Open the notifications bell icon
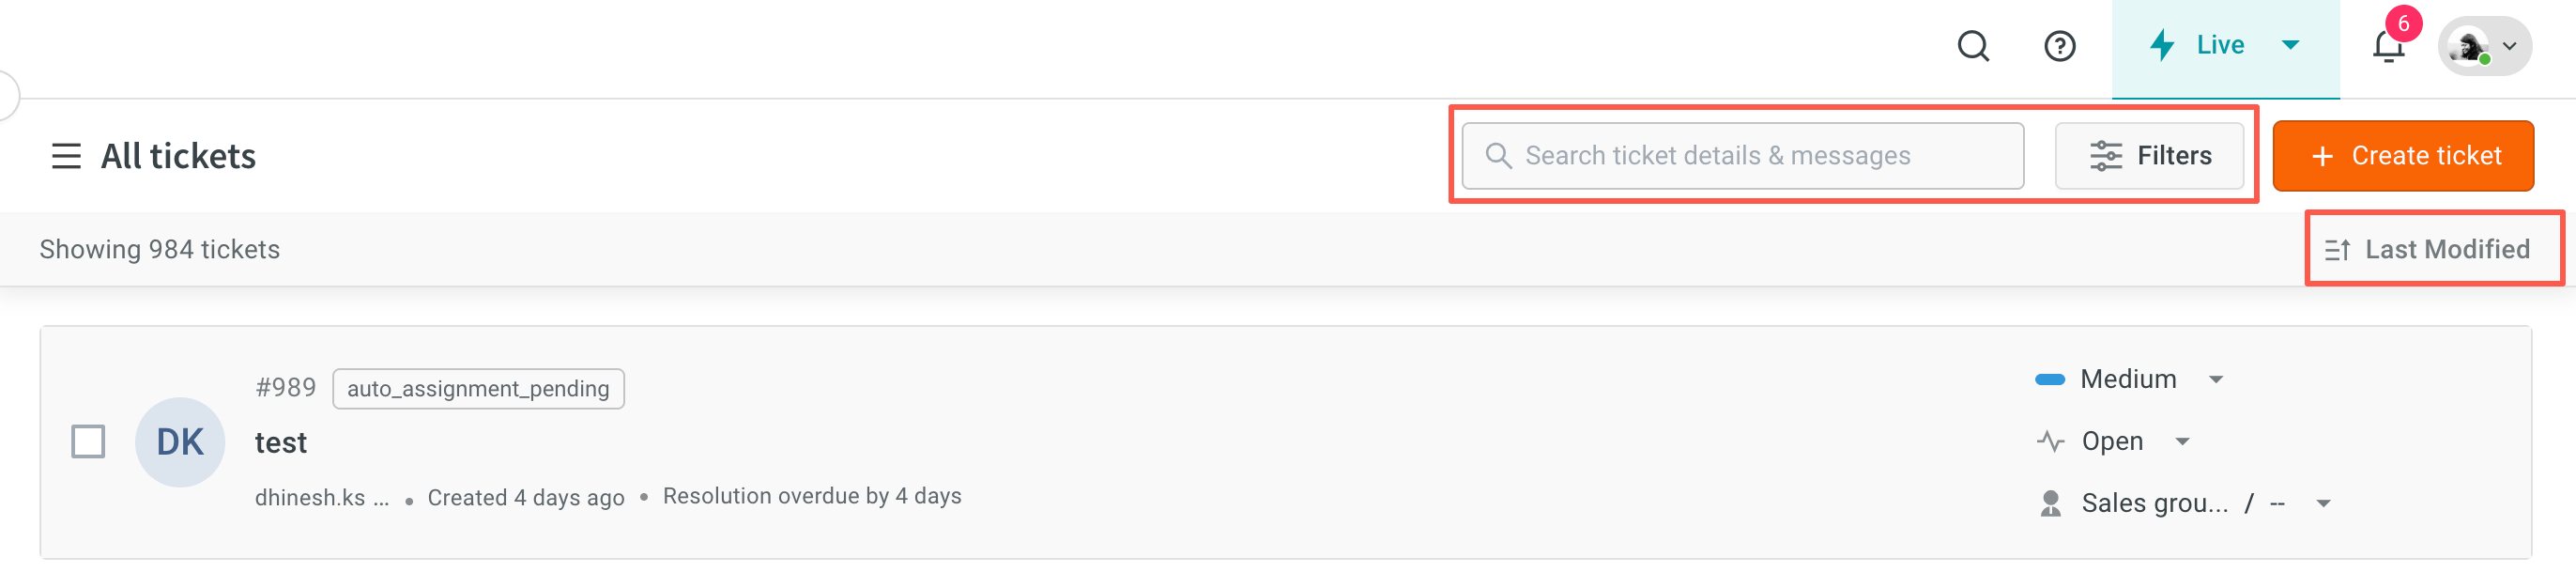Screen dimensions: 2576x588 2388,47
